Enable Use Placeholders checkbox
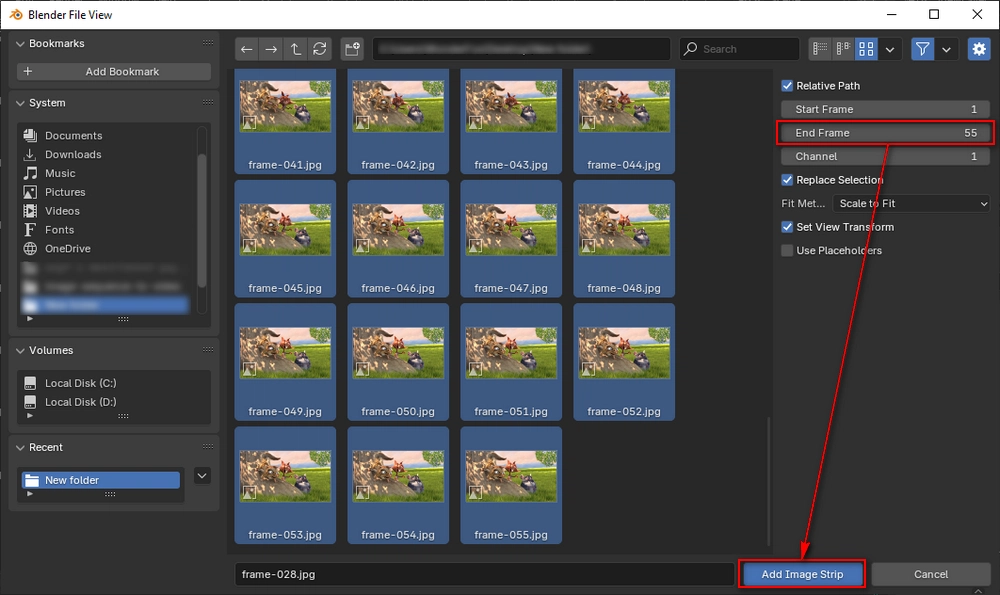The width and height of the screenshot is (1000, 595). click(x=787, y=251)
